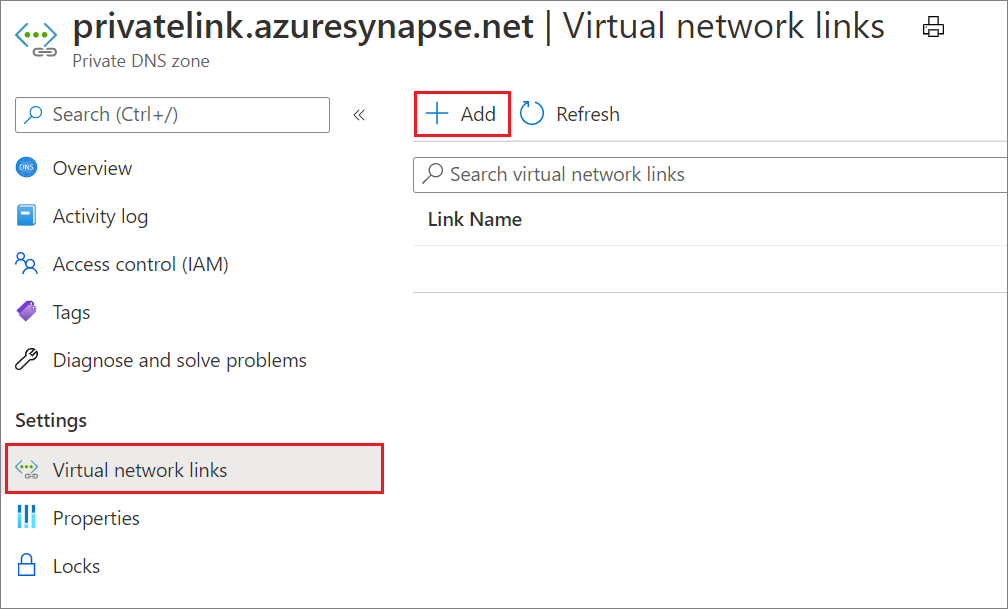The image size is (1008, 609).
Task: Click the Activity log book icon
Action: [x=26, y=215]
